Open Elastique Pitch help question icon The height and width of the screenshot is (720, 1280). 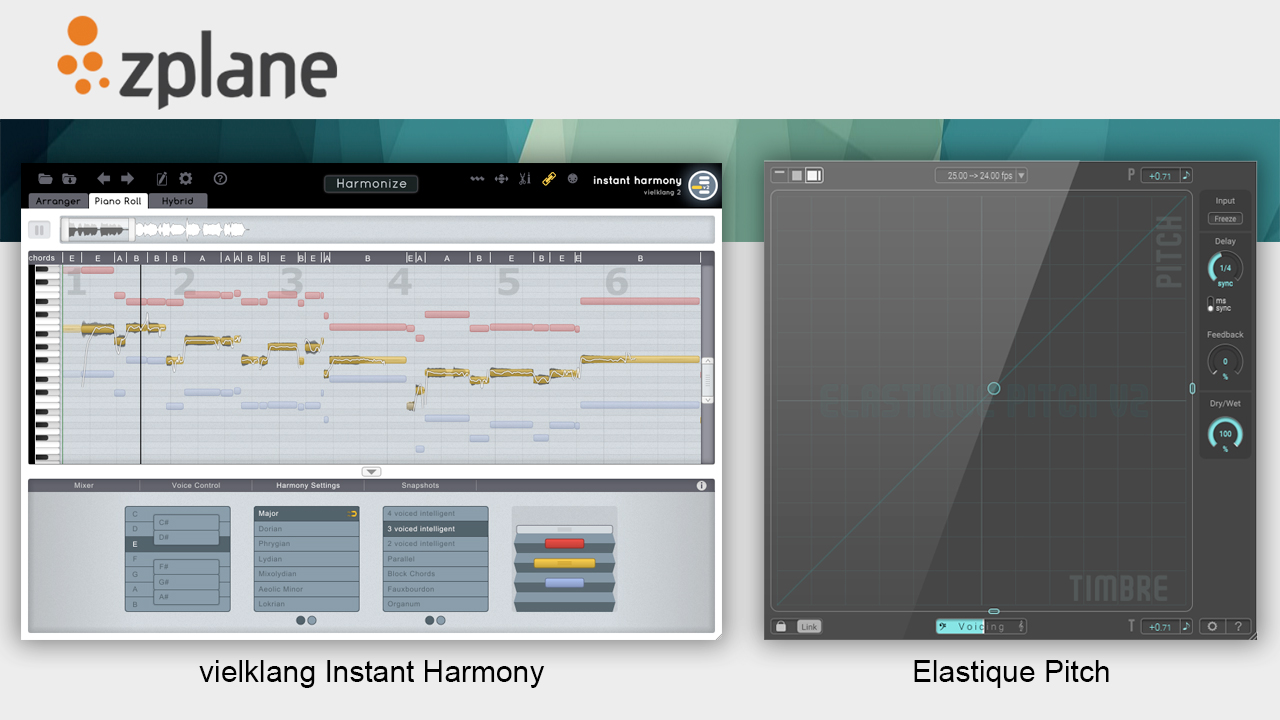click(1238, 627)
